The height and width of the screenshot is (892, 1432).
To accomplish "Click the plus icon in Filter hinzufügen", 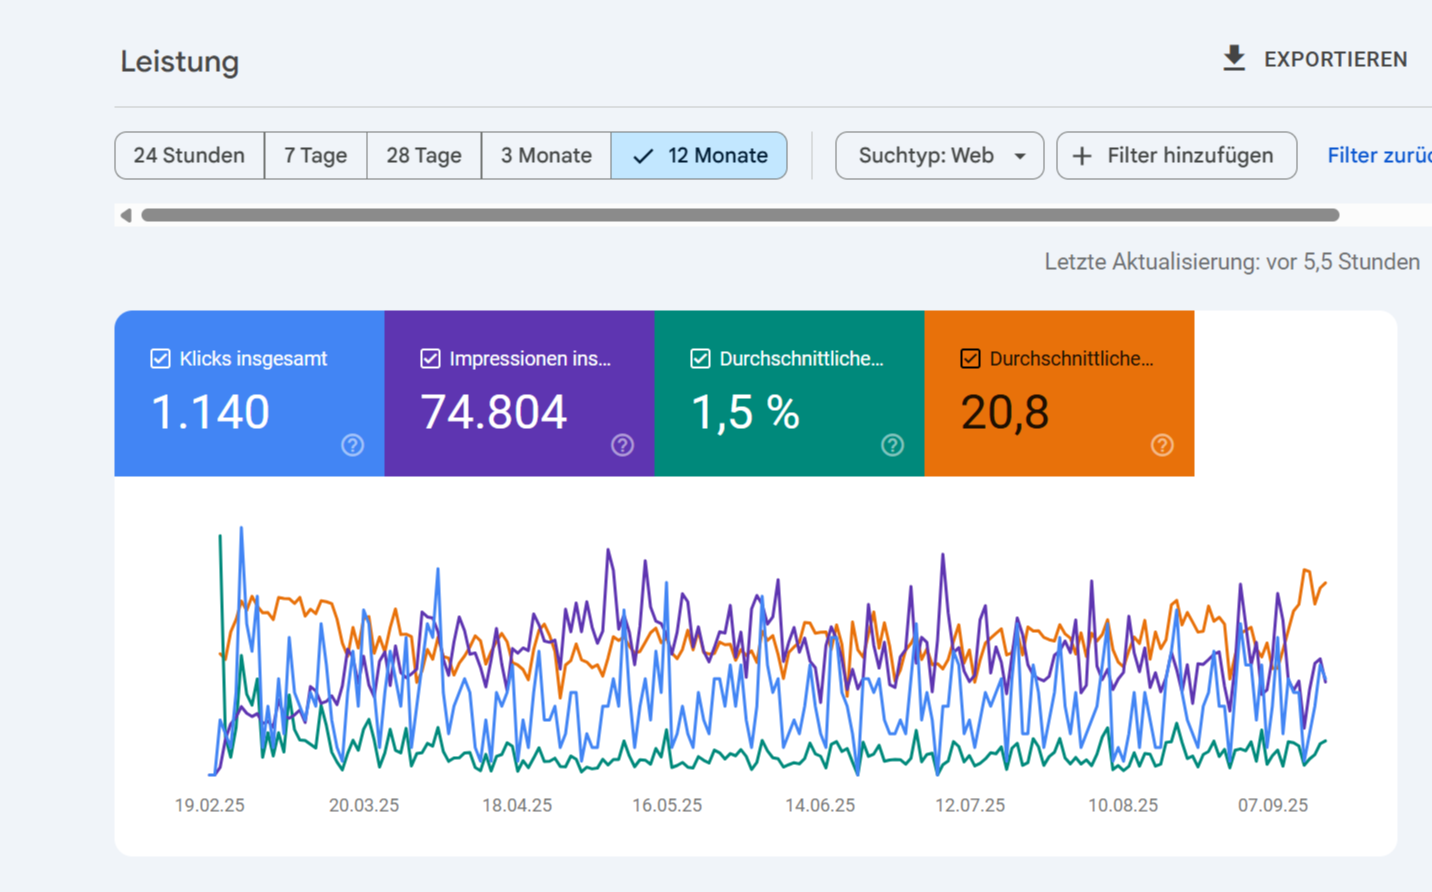I will click(x=1082, y=156).
